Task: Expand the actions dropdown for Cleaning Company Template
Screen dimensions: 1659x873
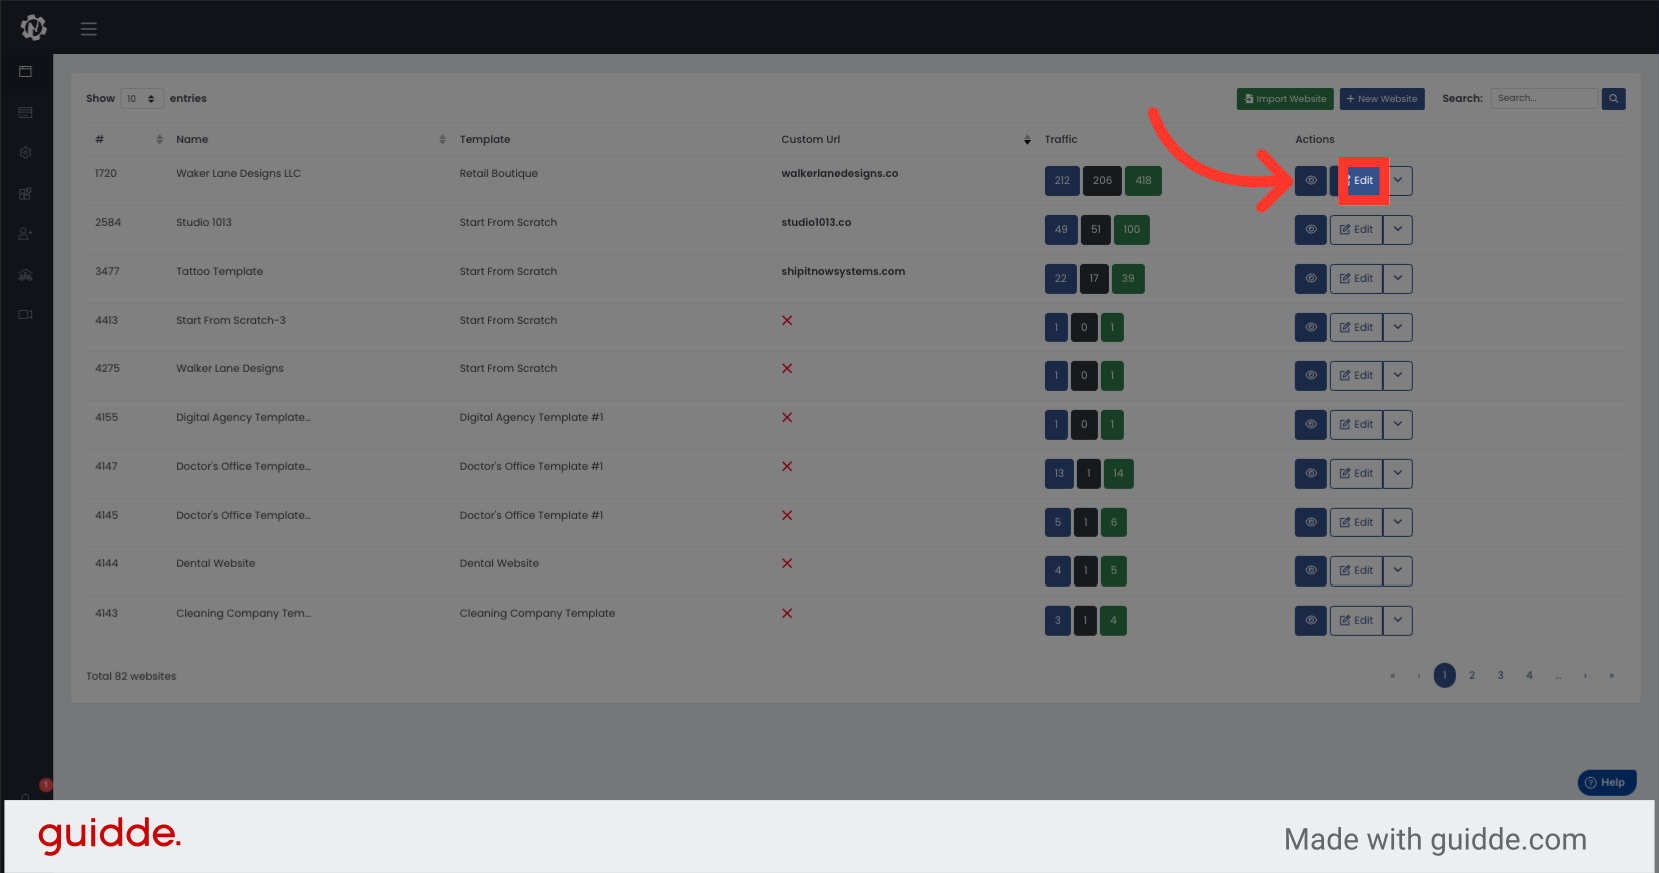Action: (x=1398, y=621)
